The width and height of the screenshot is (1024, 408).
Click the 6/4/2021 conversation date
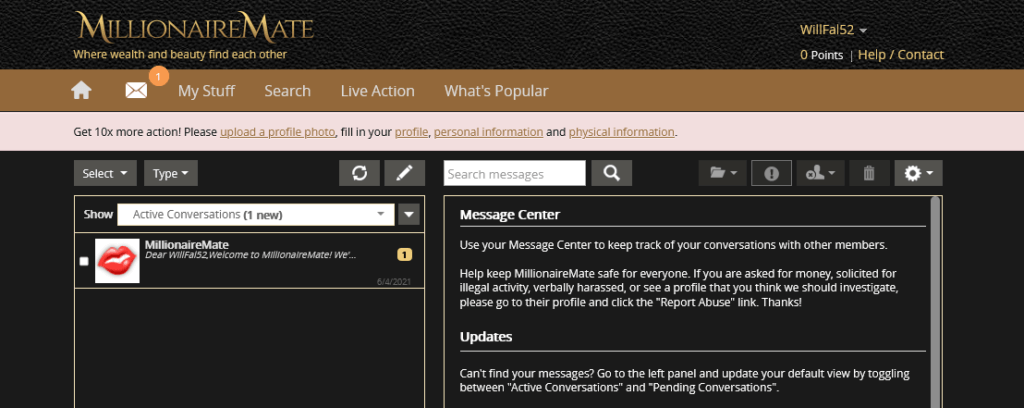(394, 282)
